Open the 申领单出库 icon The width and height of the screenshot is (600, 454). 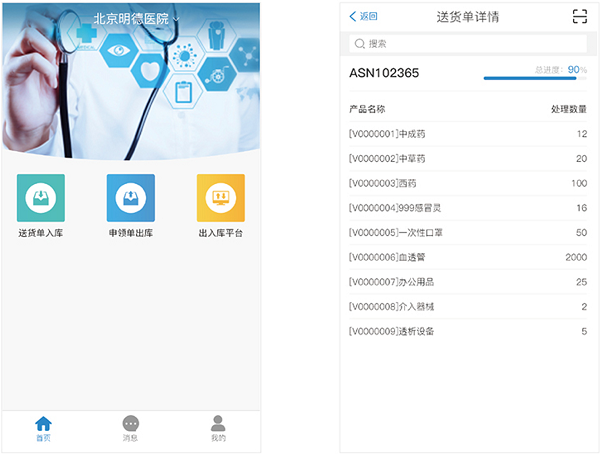pyautogui.click(x=131, y=198)
